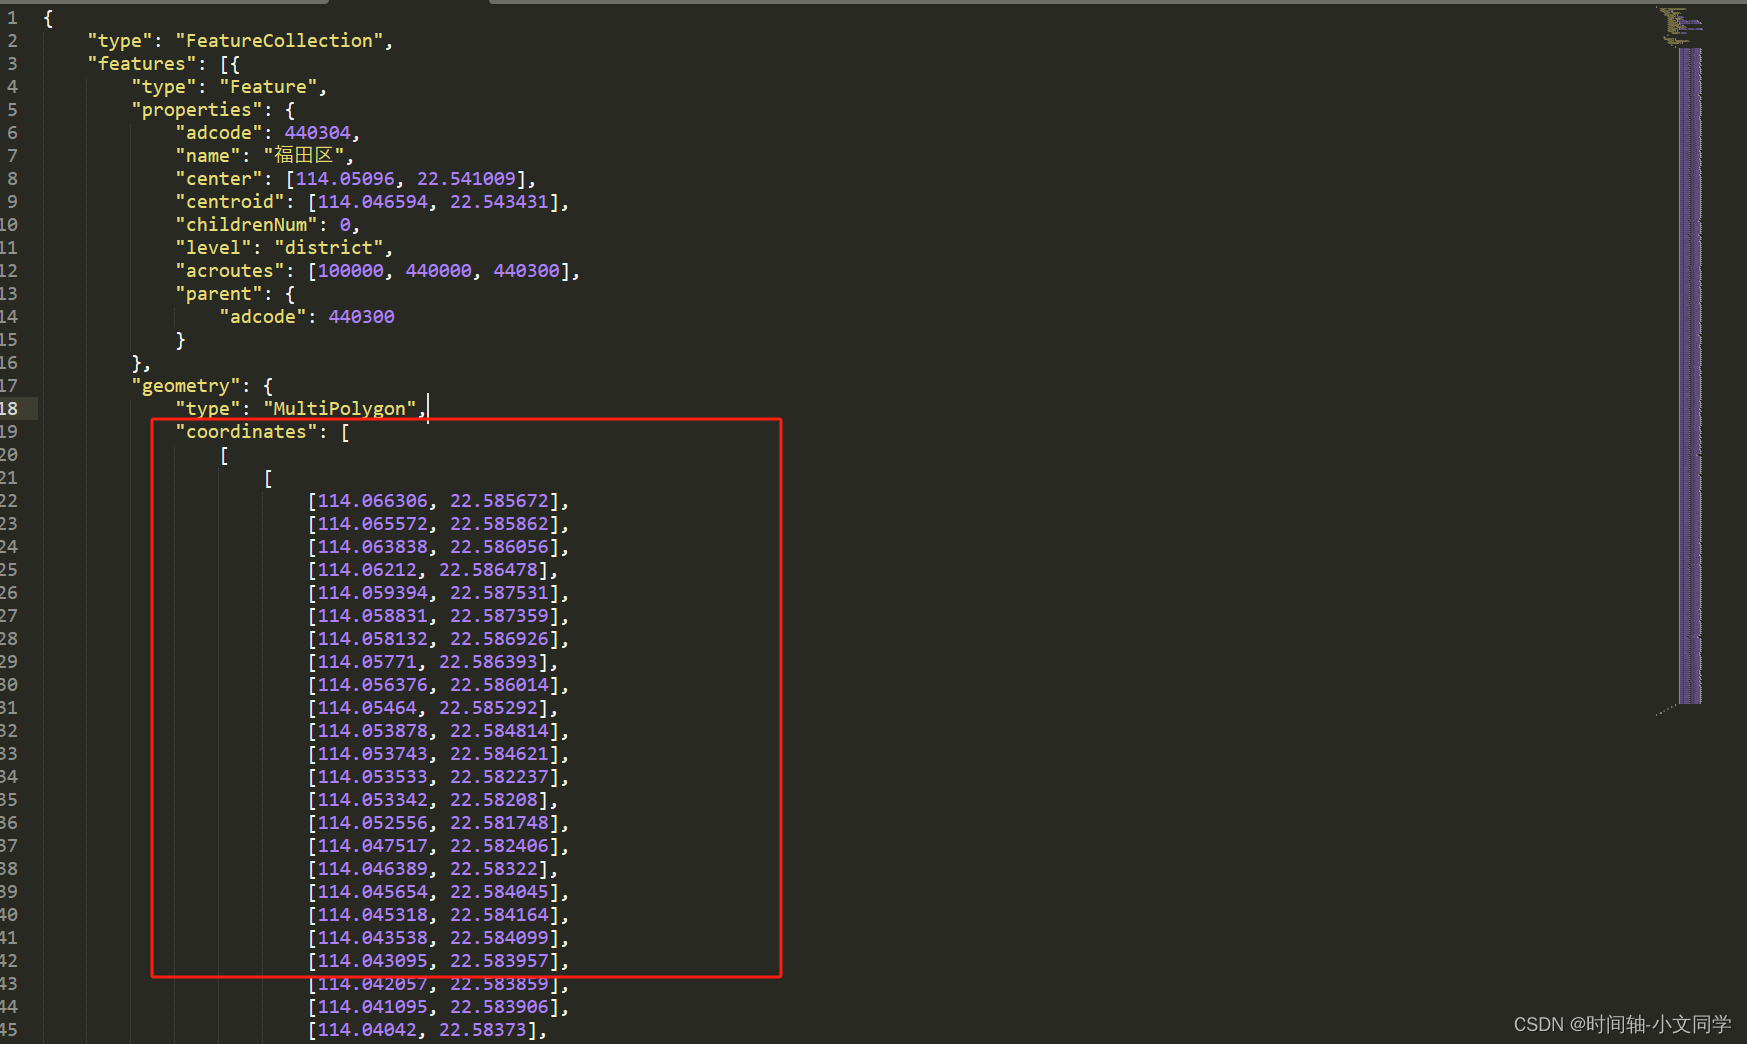The image size is (1747, 1044).
Task: Click the "acroutes" key
Action: [x=229, y=271]
